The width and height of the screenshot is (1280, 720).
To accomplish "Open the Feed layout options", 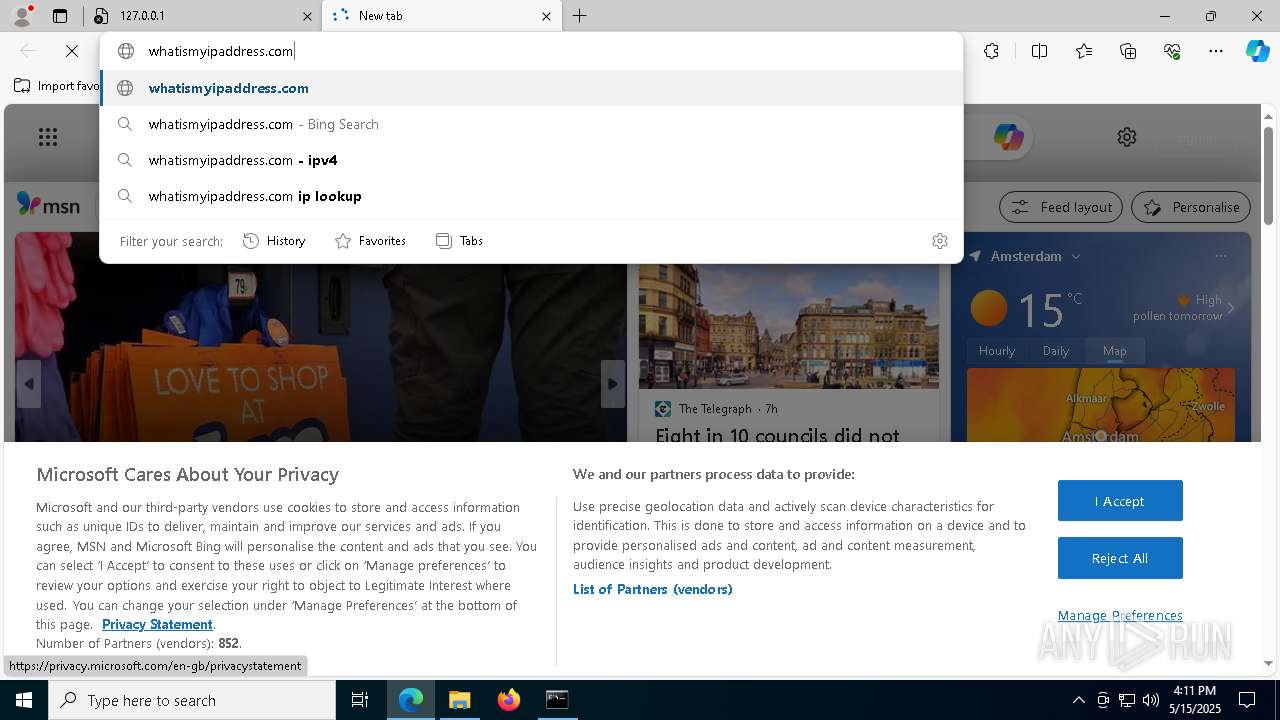I will coord(1061,207).
